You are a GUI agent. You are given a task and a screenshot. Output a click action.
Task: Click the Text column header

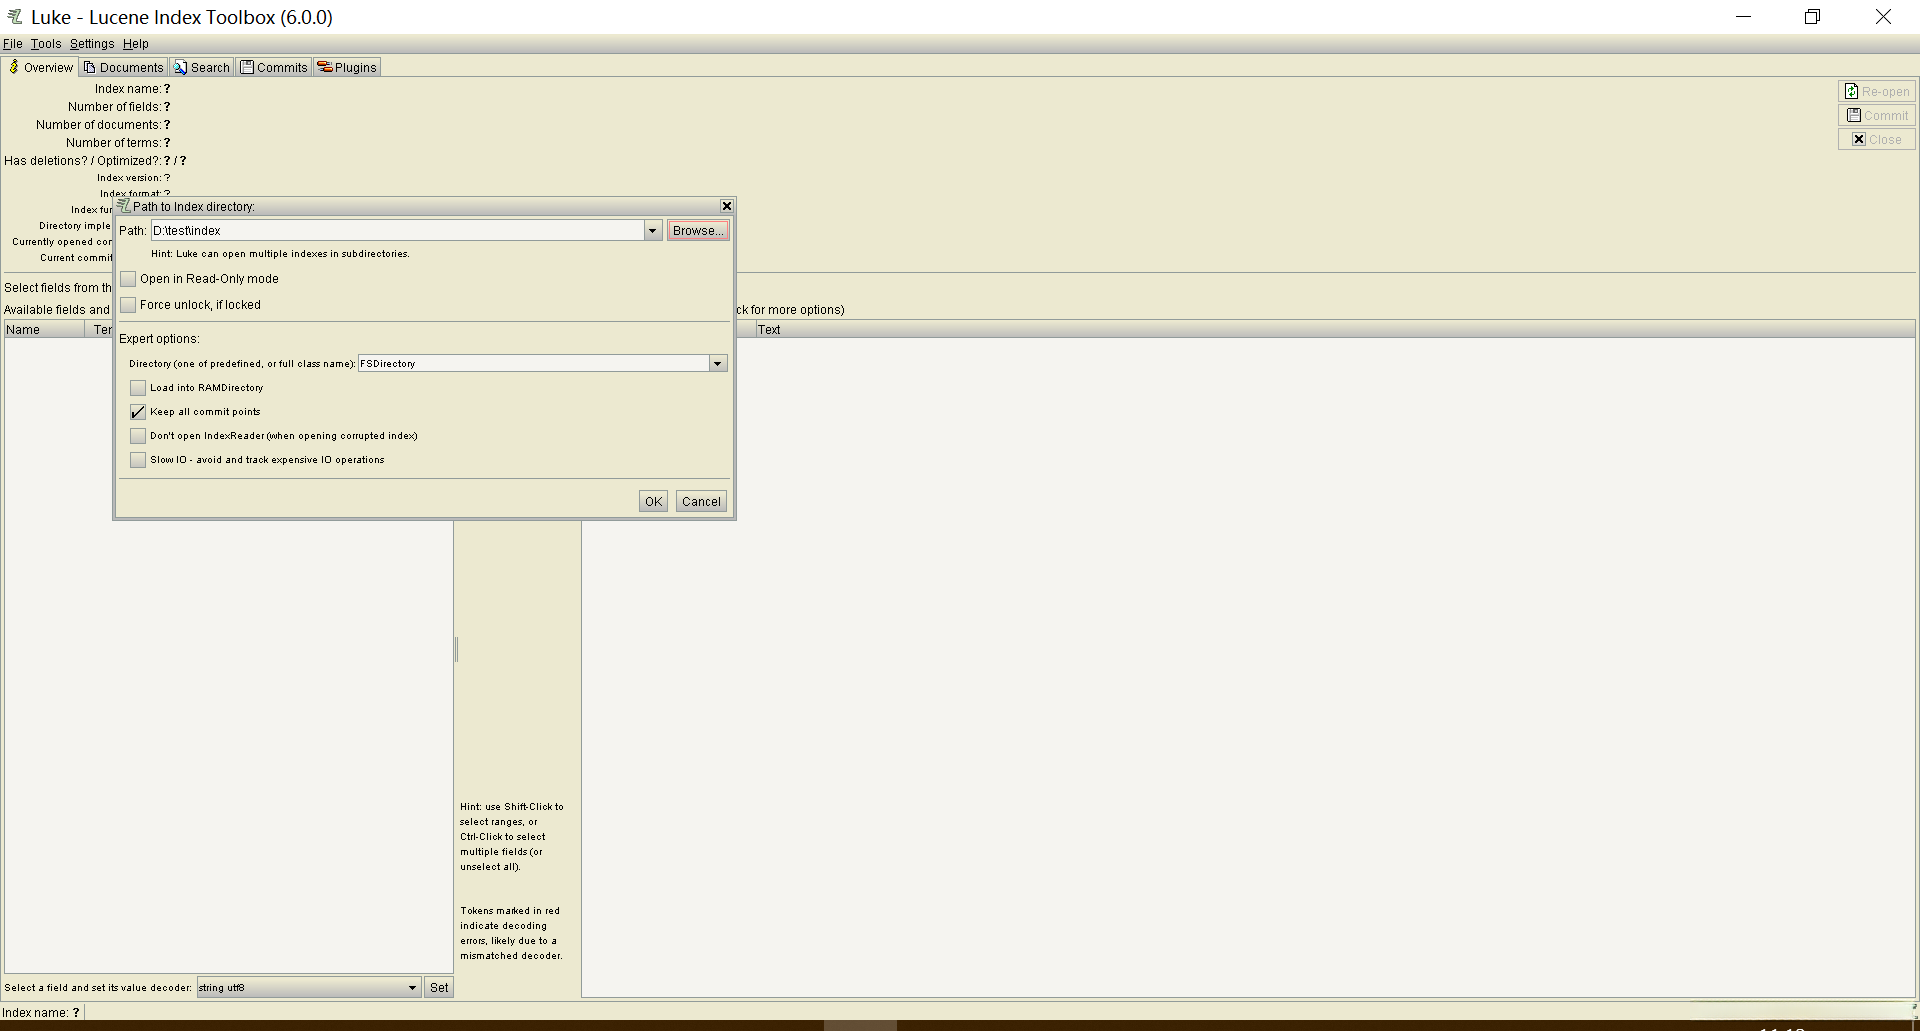click(x=1335, y=330)
